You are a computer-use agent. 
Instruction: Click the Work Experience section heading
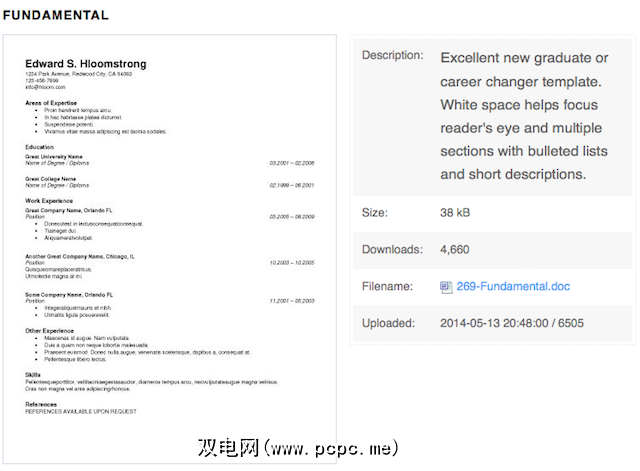click(x=50, y=200)
